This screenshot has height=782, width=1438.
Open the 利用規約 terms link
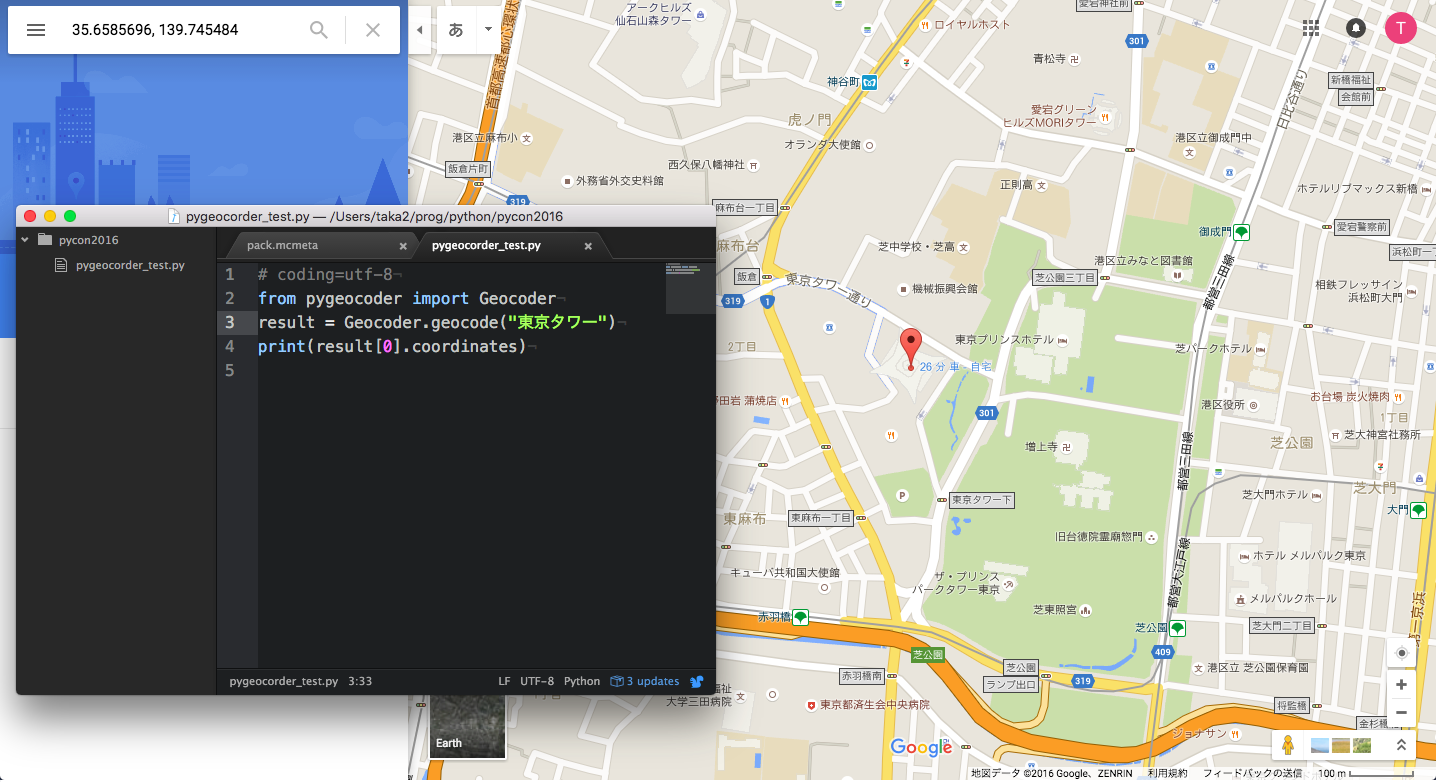tap(1167, 773)
